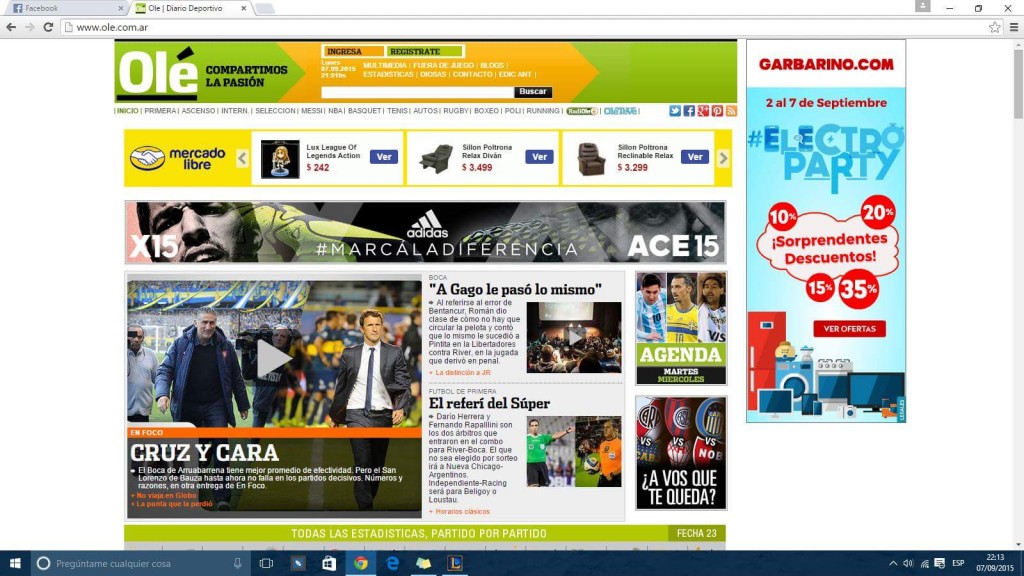Image resolution: width=1024 pixels, height=576 pixels.
Task: Close the Facebook browser tab
Action: (121, 8)
